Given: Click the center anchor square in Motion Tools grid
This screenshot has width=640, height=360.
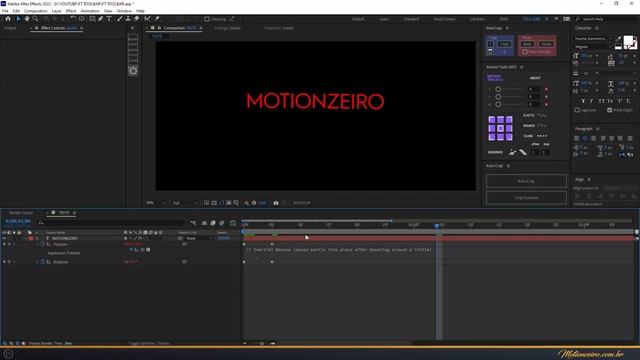Looking at the screenshot, I should click(500, 128).
